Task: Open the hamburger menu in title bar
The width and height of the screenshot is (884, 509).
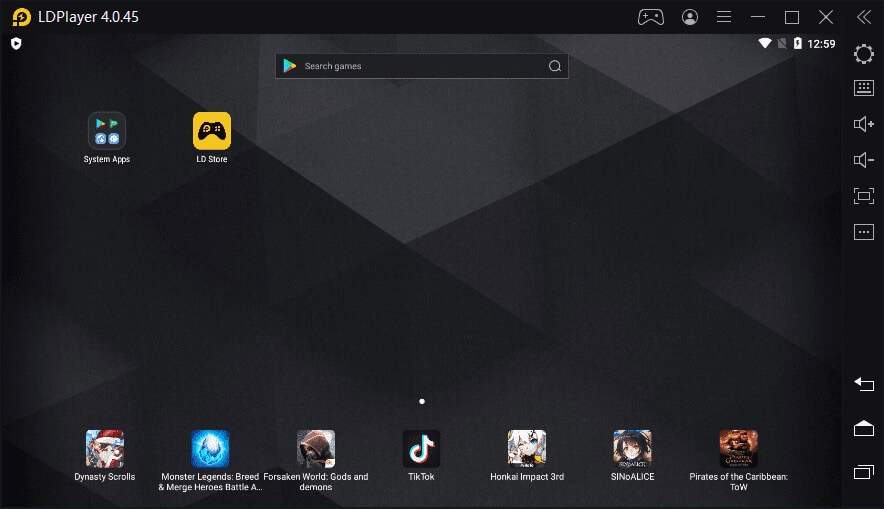Action: click(724, 17)
